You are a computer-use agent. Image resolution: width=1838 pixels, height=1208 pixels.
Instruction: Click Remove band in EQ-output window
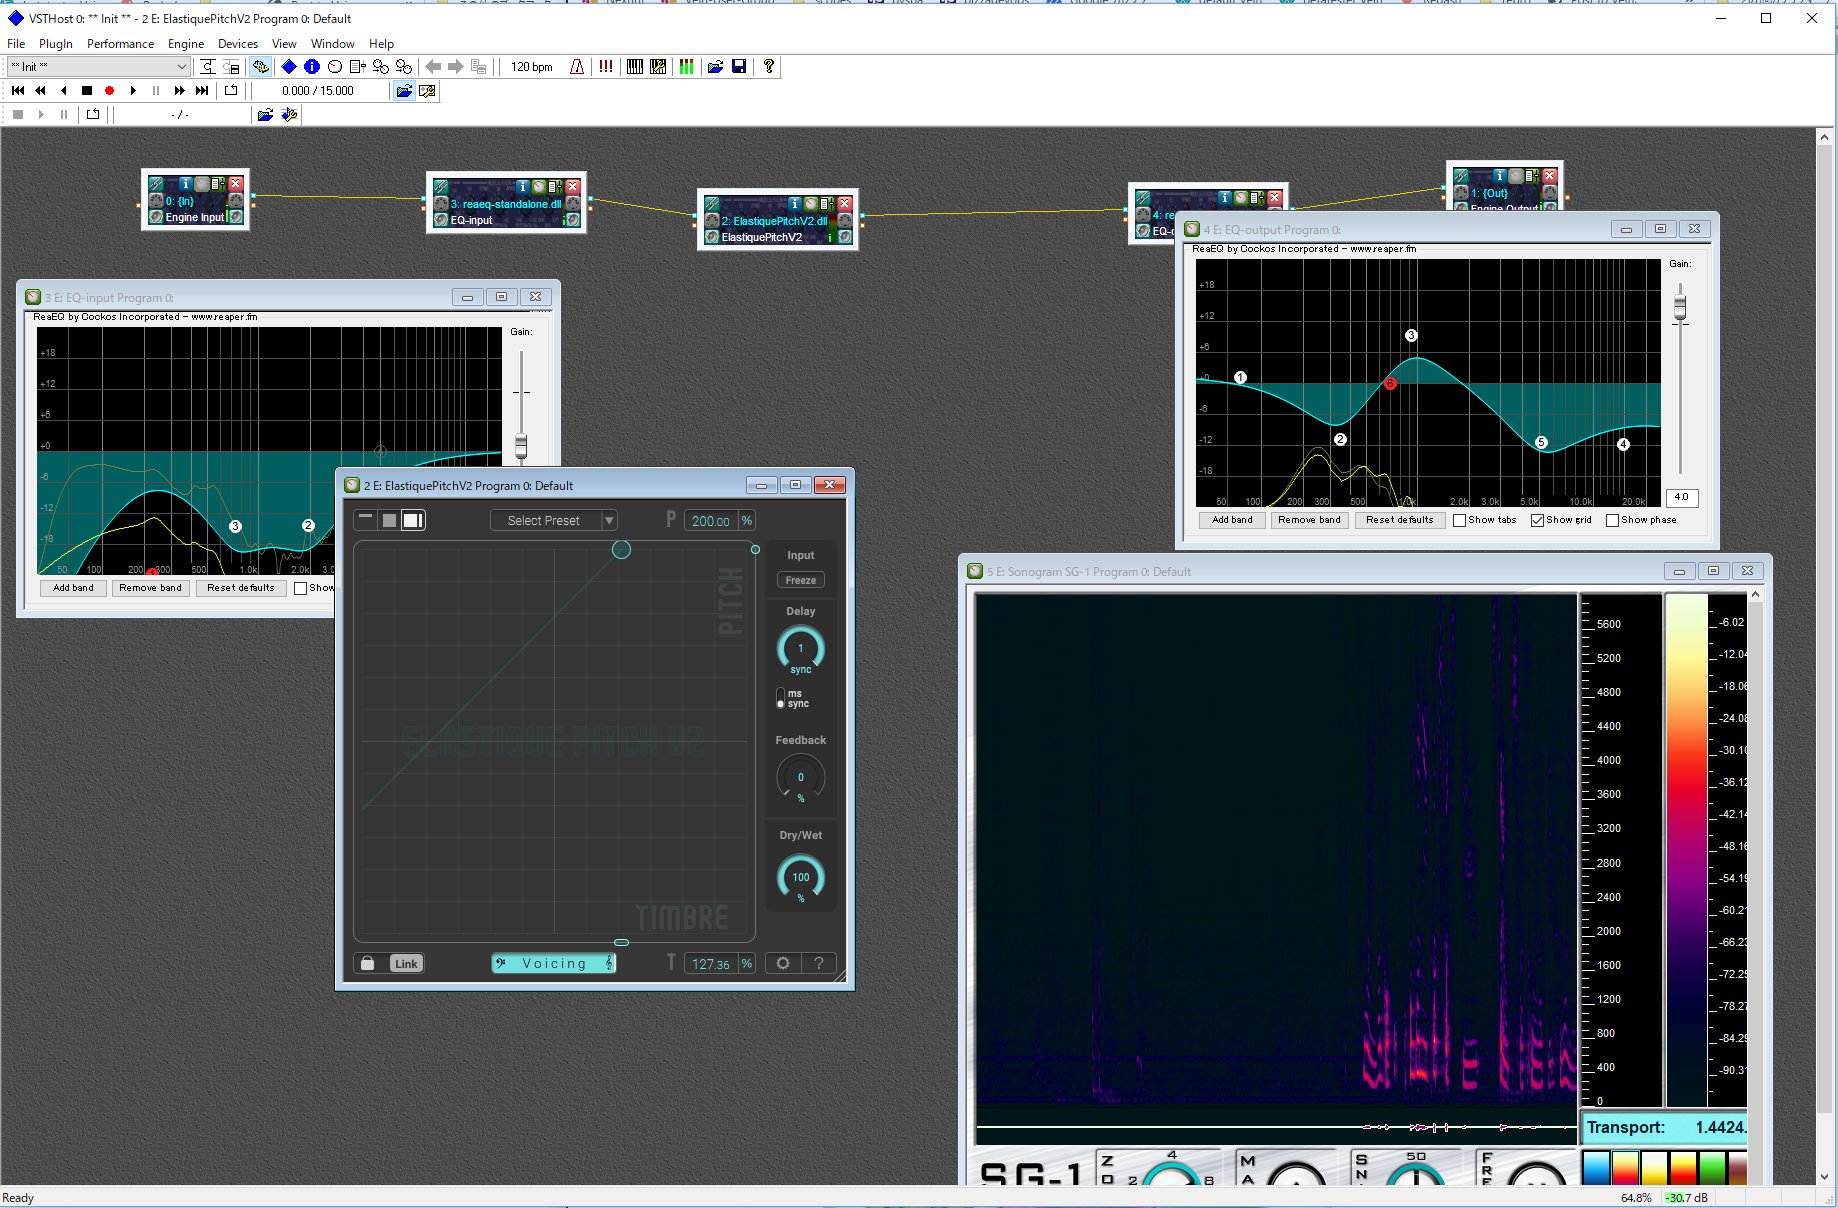[1309, 520]
